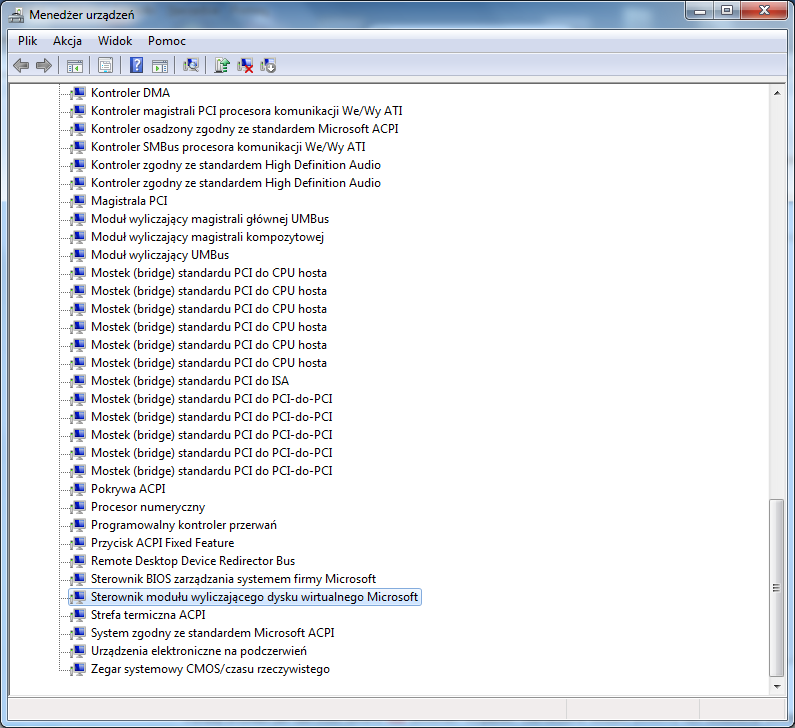Click the icon beside Zegar systemowy CMOS/czasu rzeczywistego

[x=79, y=669]
